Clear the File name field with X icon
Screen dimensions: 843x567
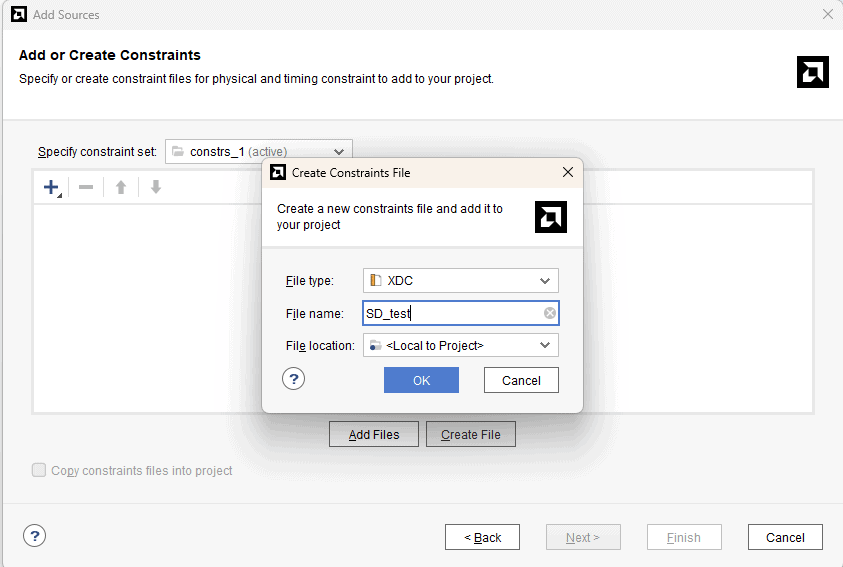549,314
